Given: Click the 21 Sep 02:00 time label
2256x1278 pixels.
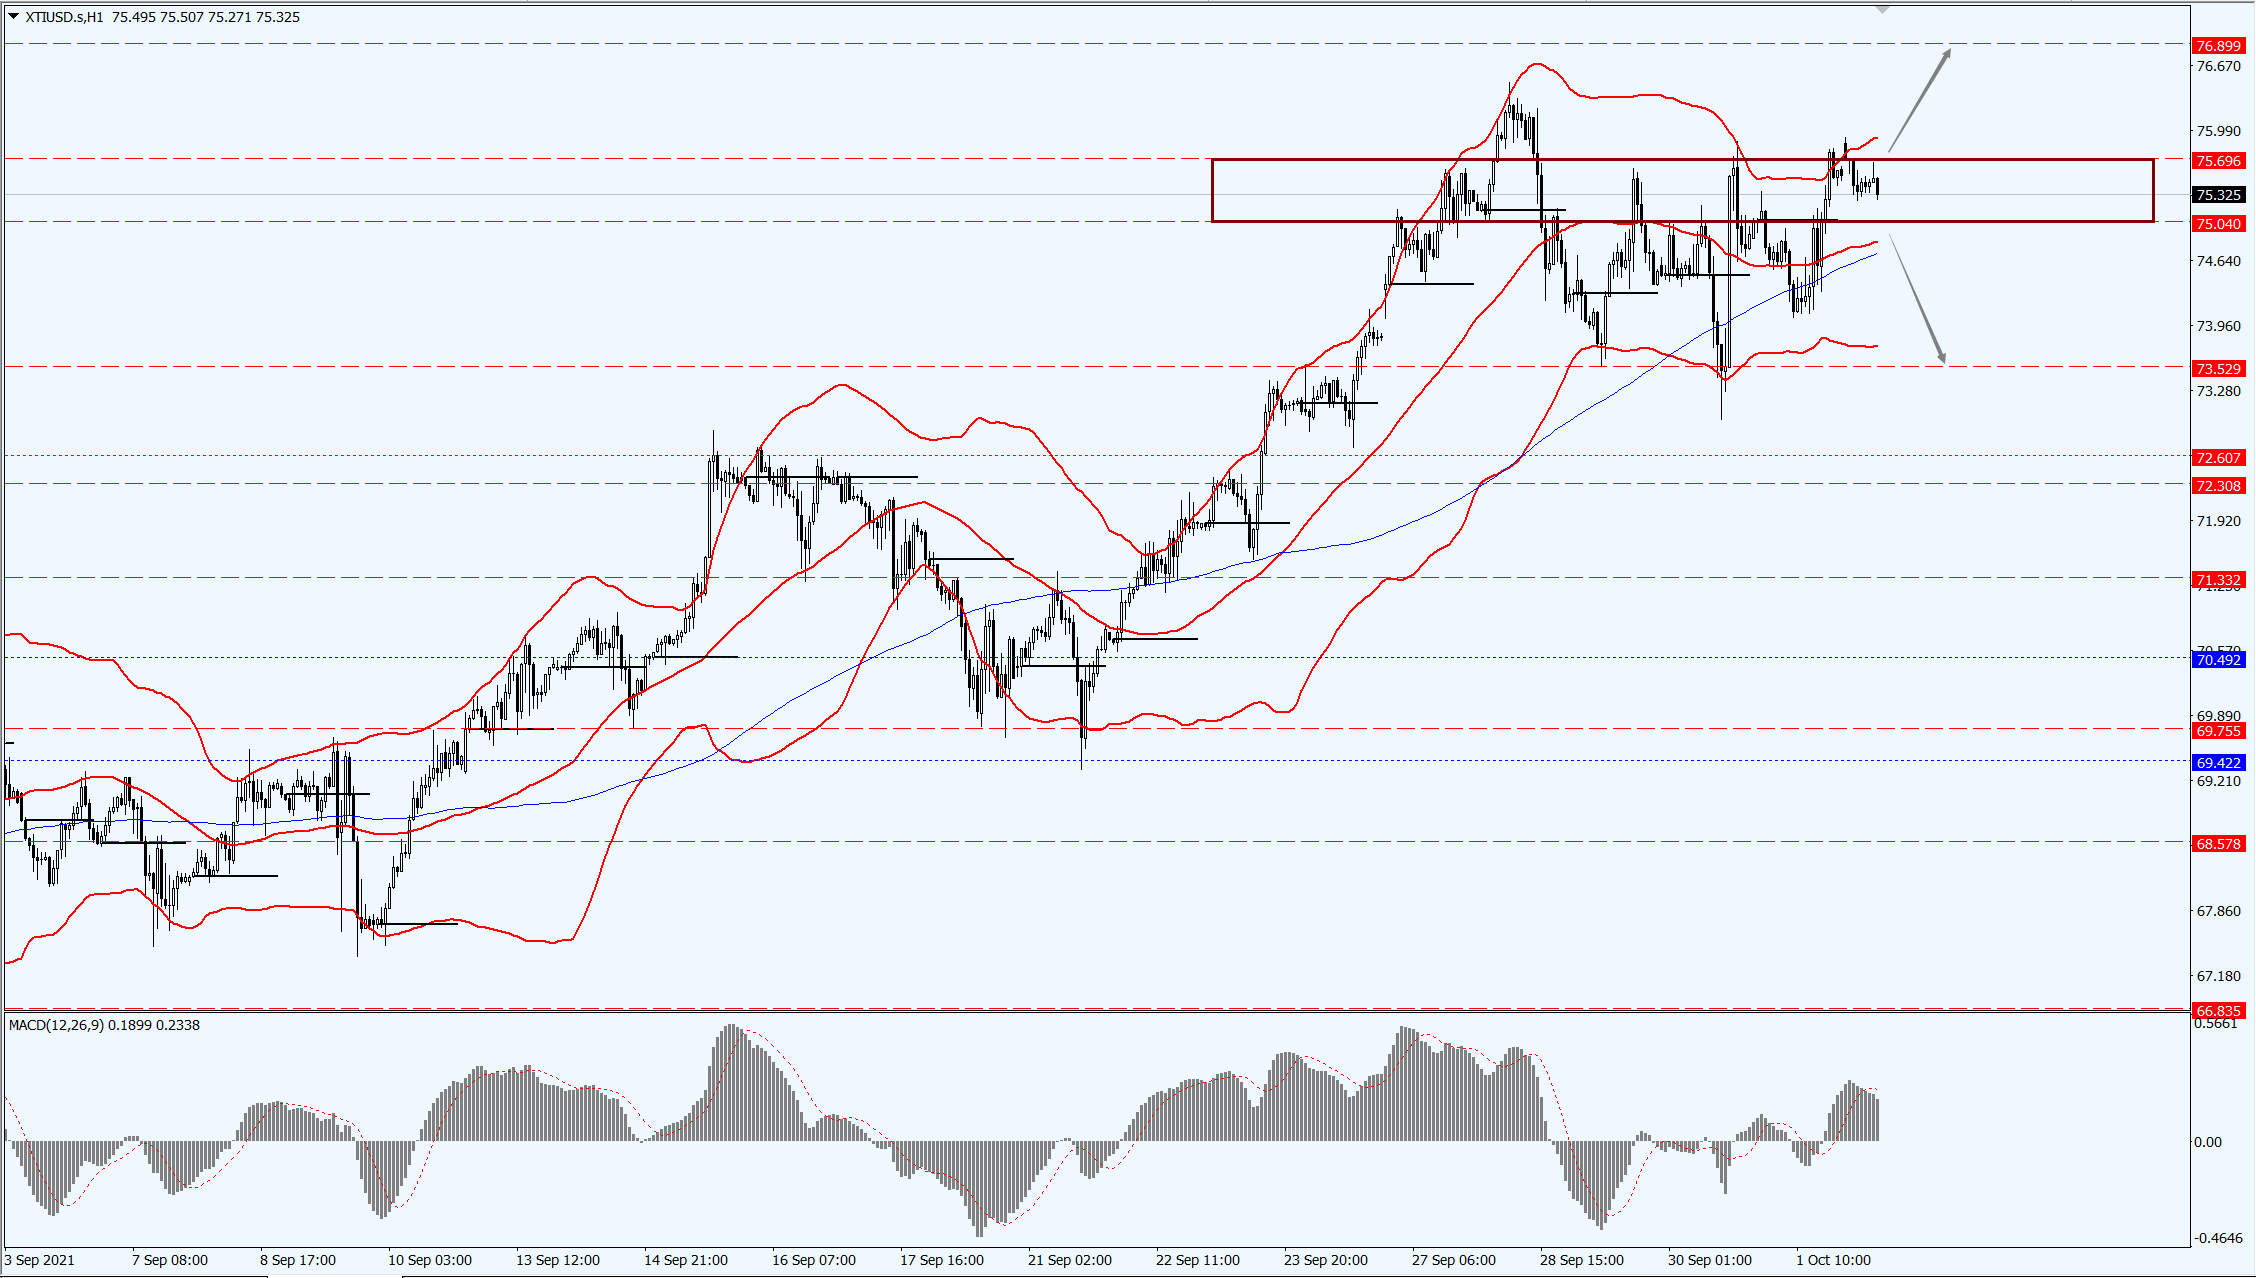Looking at the screenshot, I should 1070,1260.
